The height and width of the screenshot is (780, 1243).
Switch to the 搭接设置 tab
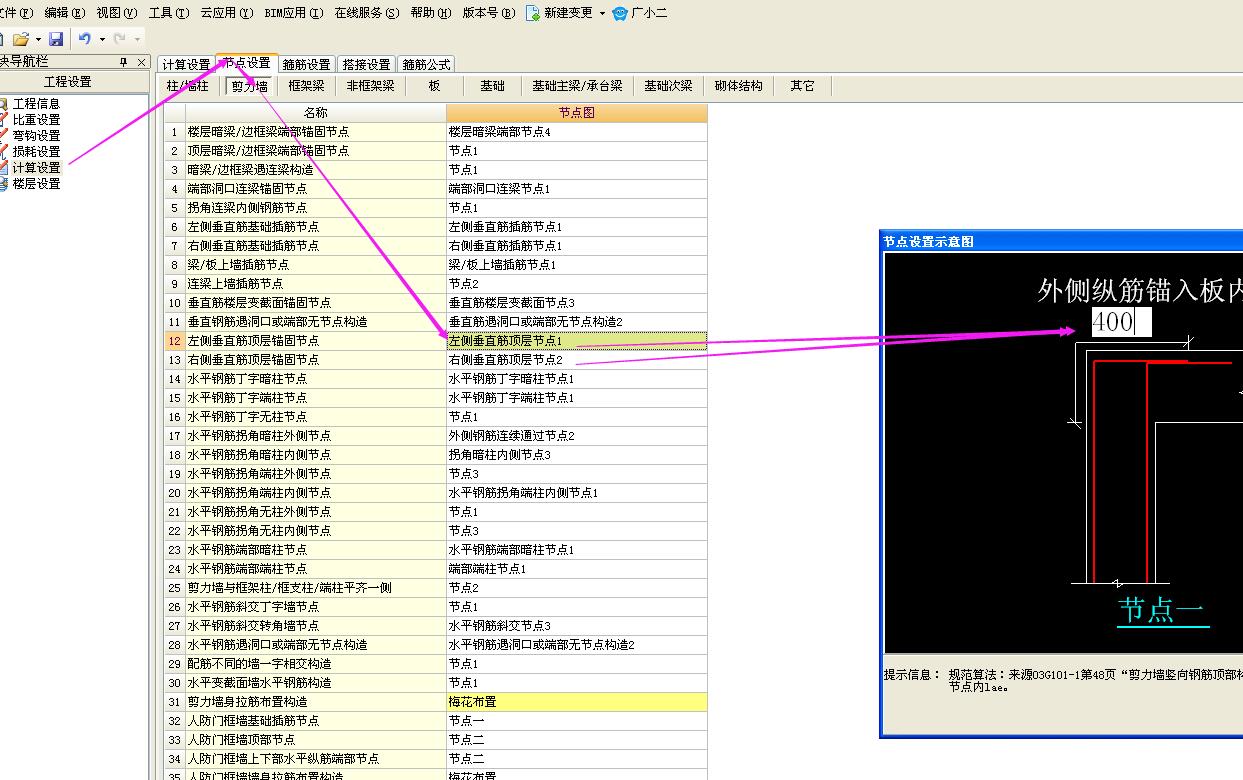(x=367, y=65)
